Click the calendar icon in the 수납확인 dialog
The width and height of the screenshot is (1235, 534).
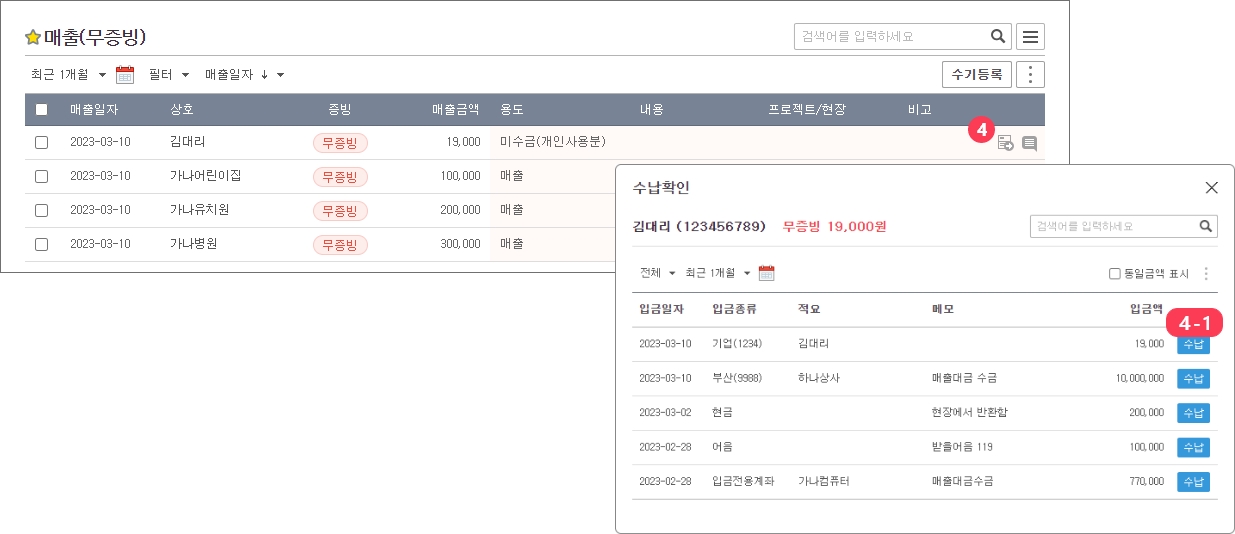[767, 273]
